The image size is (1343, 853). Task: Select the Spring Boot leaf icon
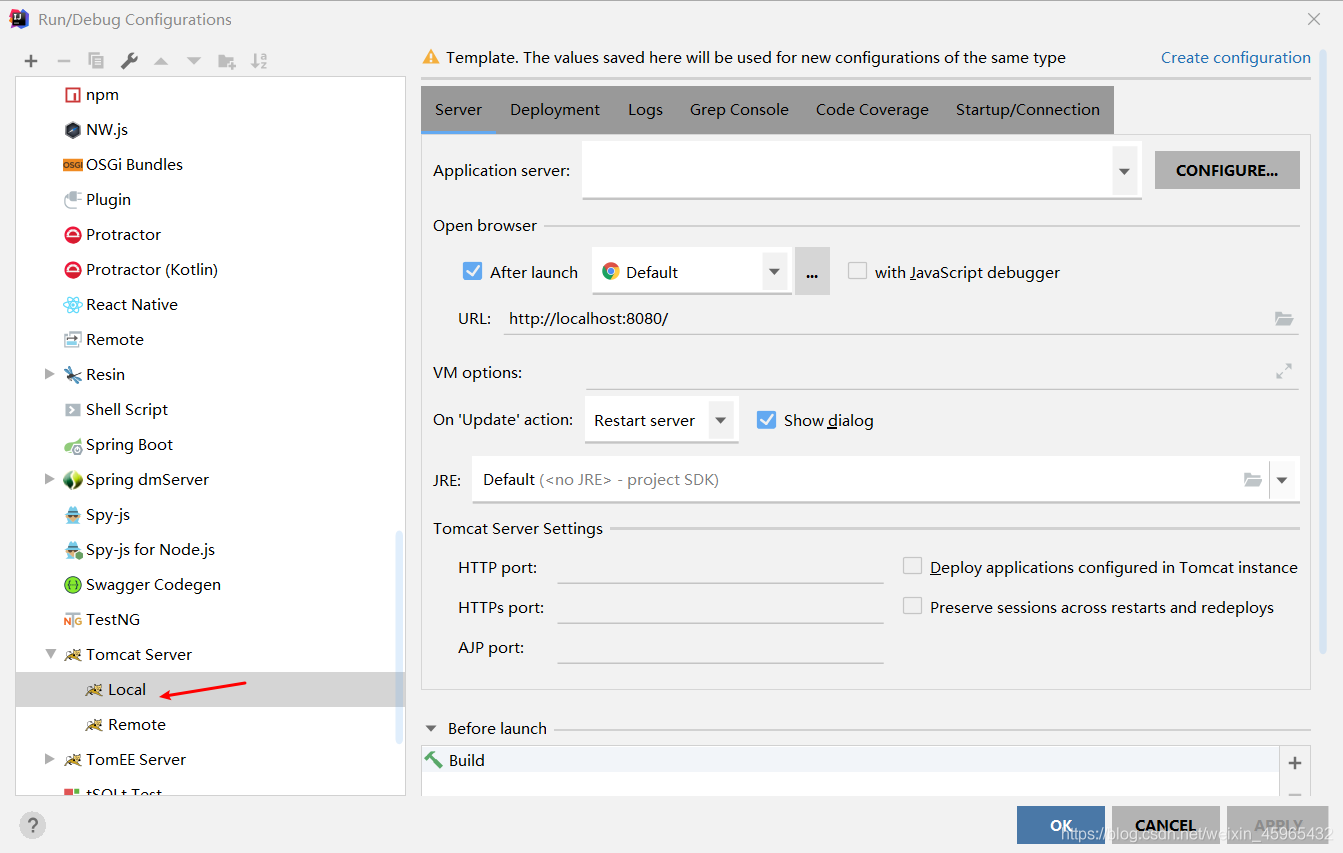click(x=72, y=445)
